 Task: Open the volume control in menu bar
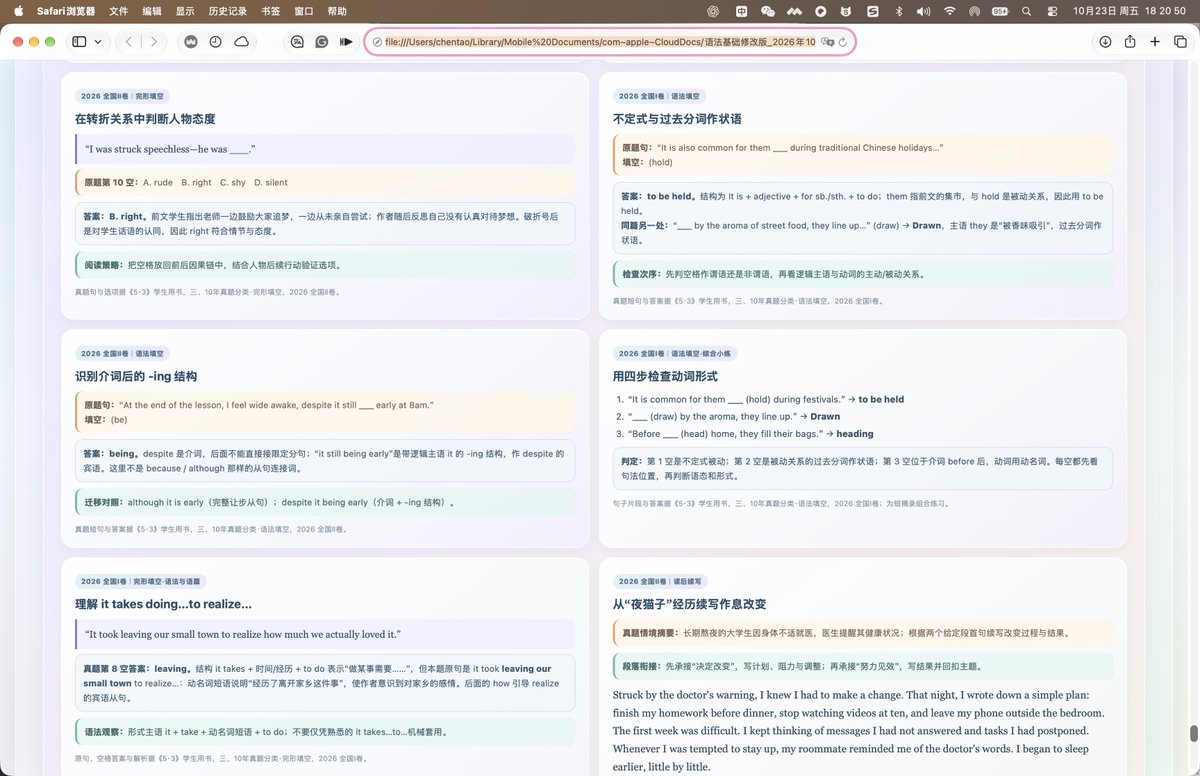(x=922, y=11)
